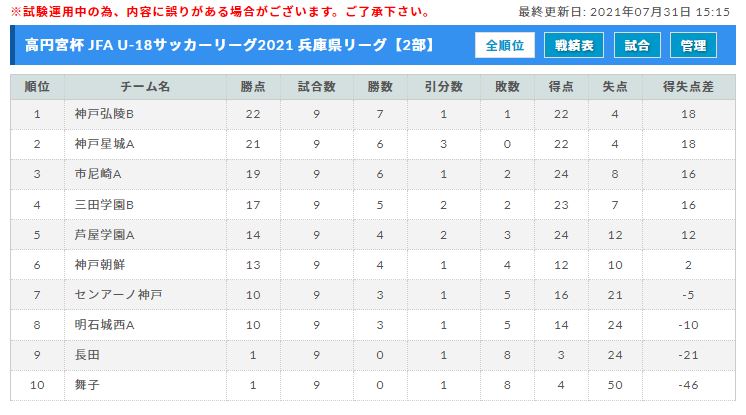Click the 得失点差 column header

click(688, 87)
